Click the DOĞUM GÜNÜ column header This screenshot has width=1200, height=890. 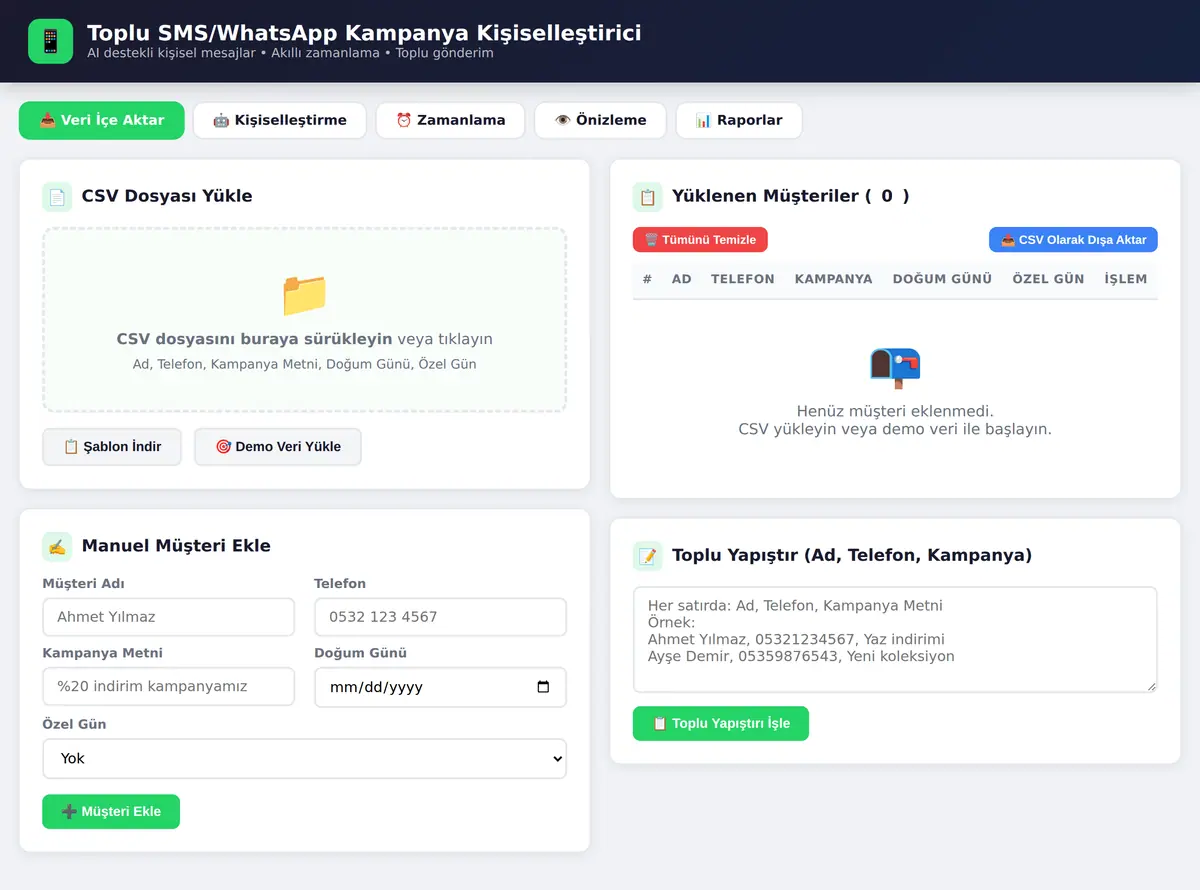943,279
